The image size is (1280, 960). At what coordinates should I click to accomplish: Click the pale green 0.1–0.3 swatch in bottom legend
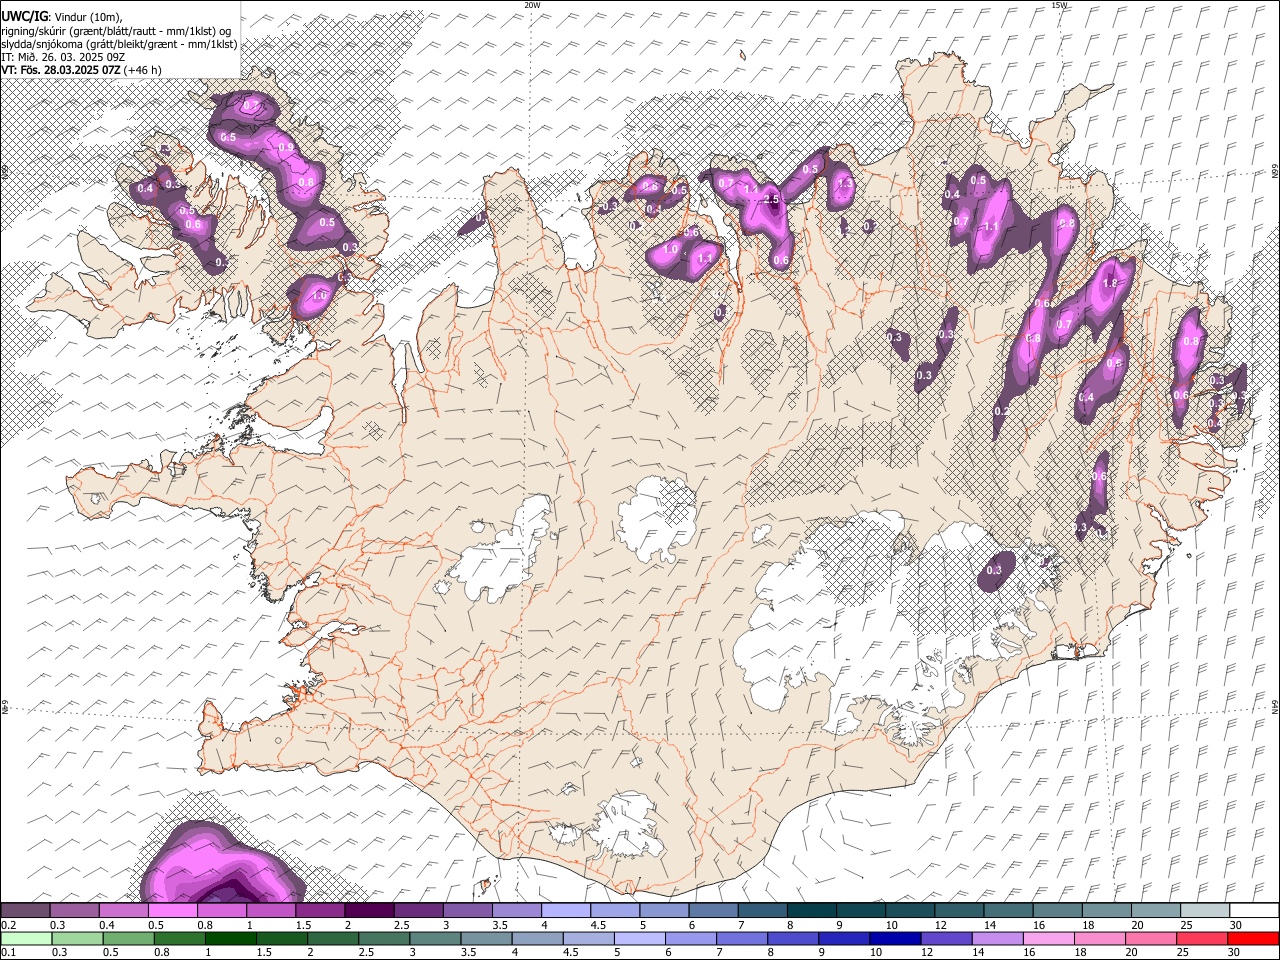[28, 939]
